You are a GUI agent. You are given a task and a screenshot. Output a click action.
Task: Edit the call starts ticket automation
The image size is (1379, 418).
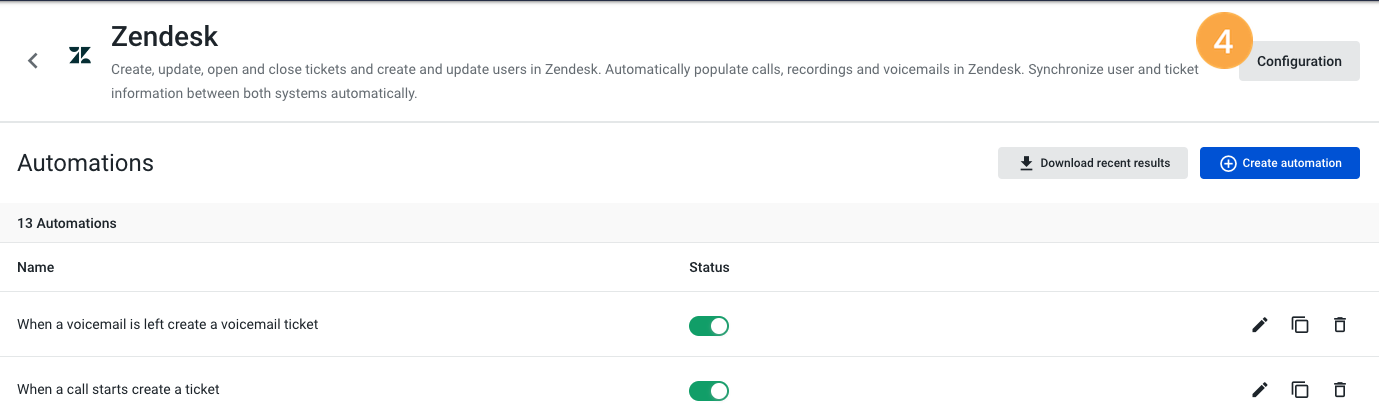(x=1260, y=389)
